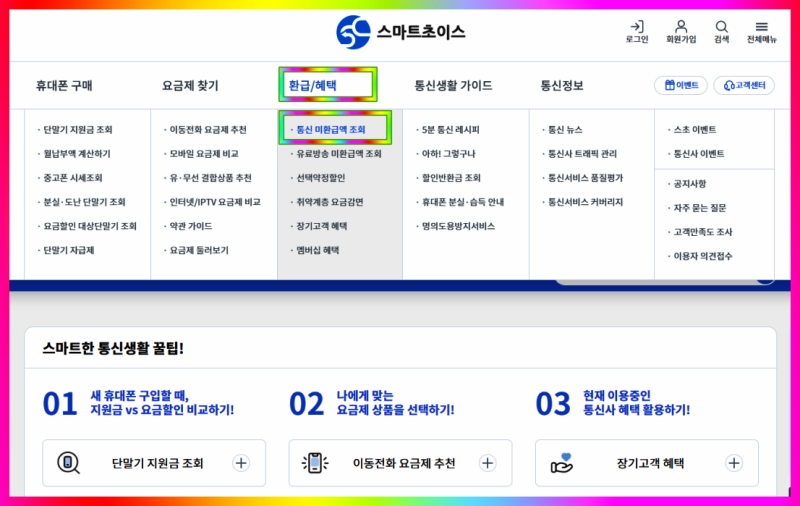Click the 이동전화 요금제 추천 card button

click(401, 463)
